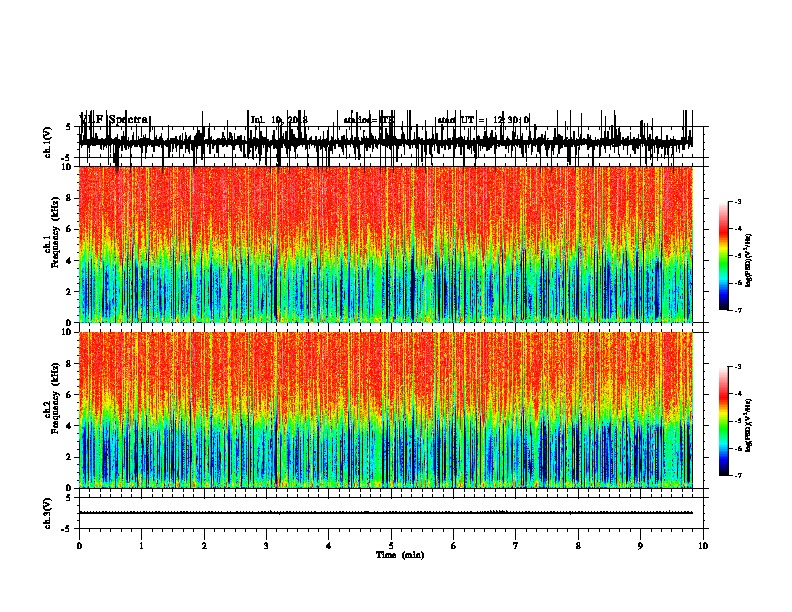Click the '0' tick on the time axis
Screen dimensions: 792x612
click(79, 545)
